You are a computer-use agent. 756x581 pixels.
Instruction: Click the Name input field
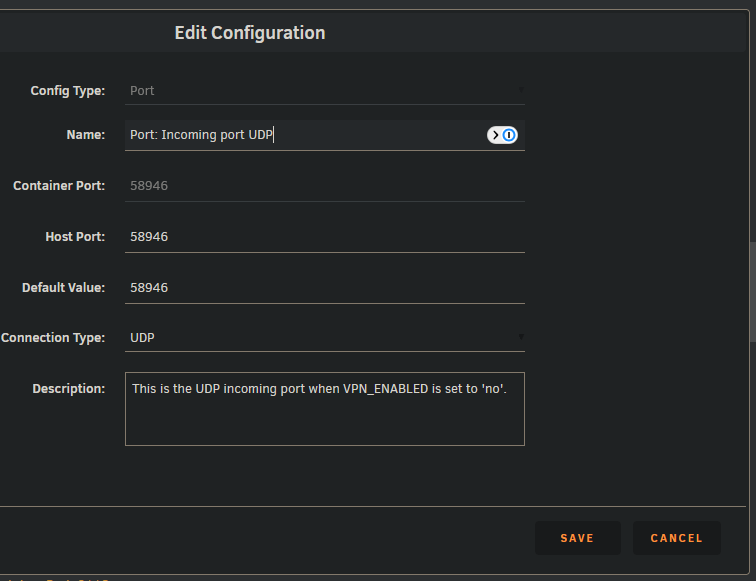(x=324, y=135)
